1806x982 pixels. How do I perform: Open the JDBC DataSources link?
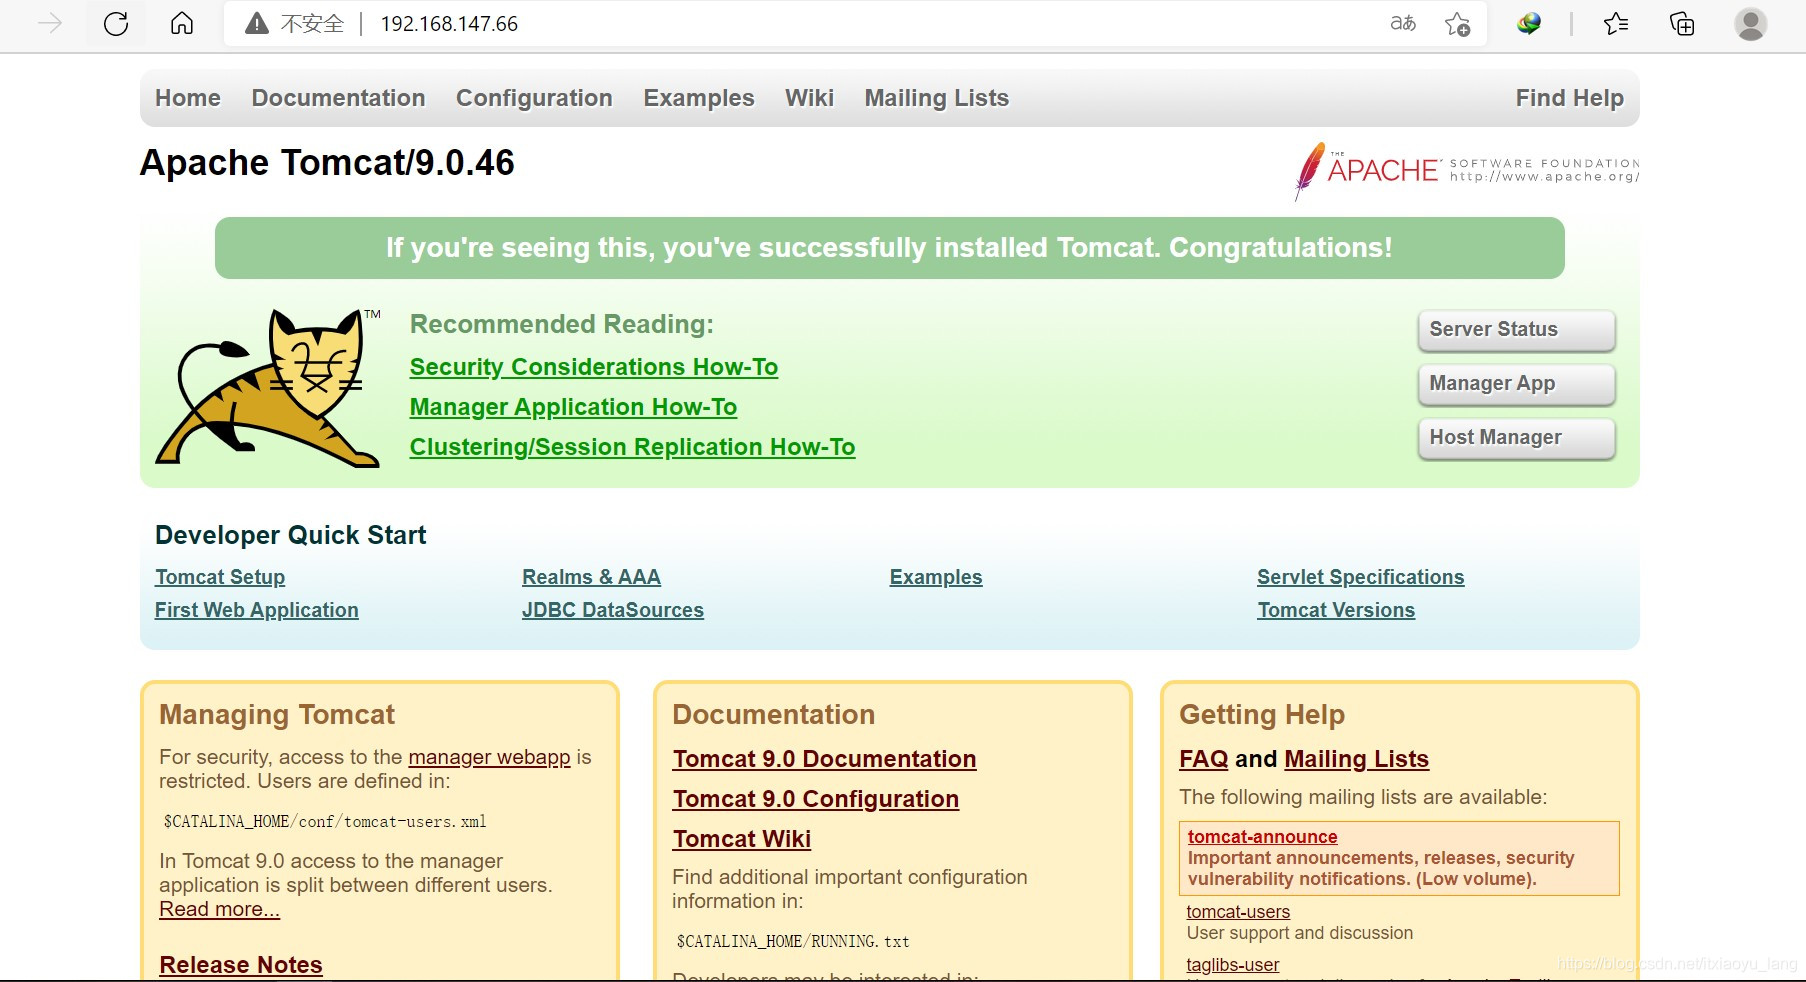613,610
